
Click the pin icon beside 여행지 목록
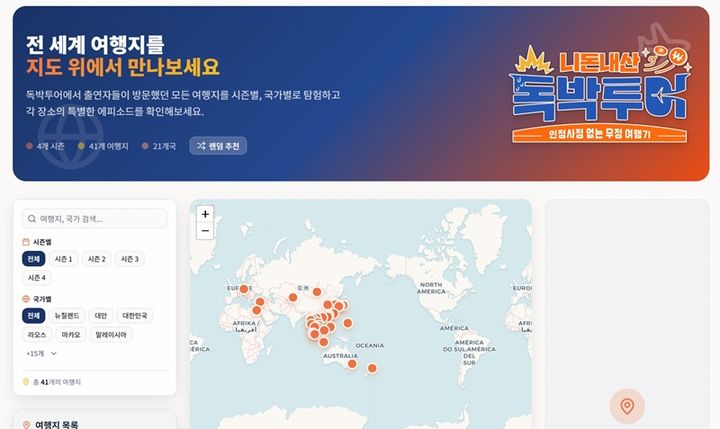pos(27,425)
